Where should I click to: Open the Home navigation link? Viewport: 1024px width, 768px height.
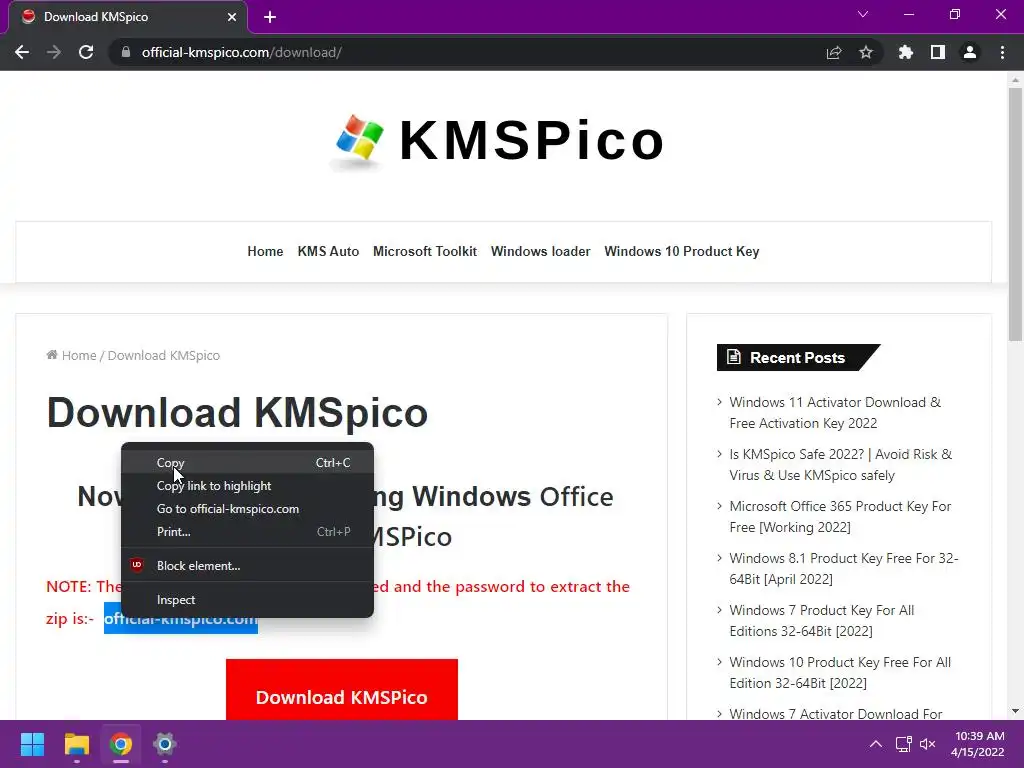(265, 251)
